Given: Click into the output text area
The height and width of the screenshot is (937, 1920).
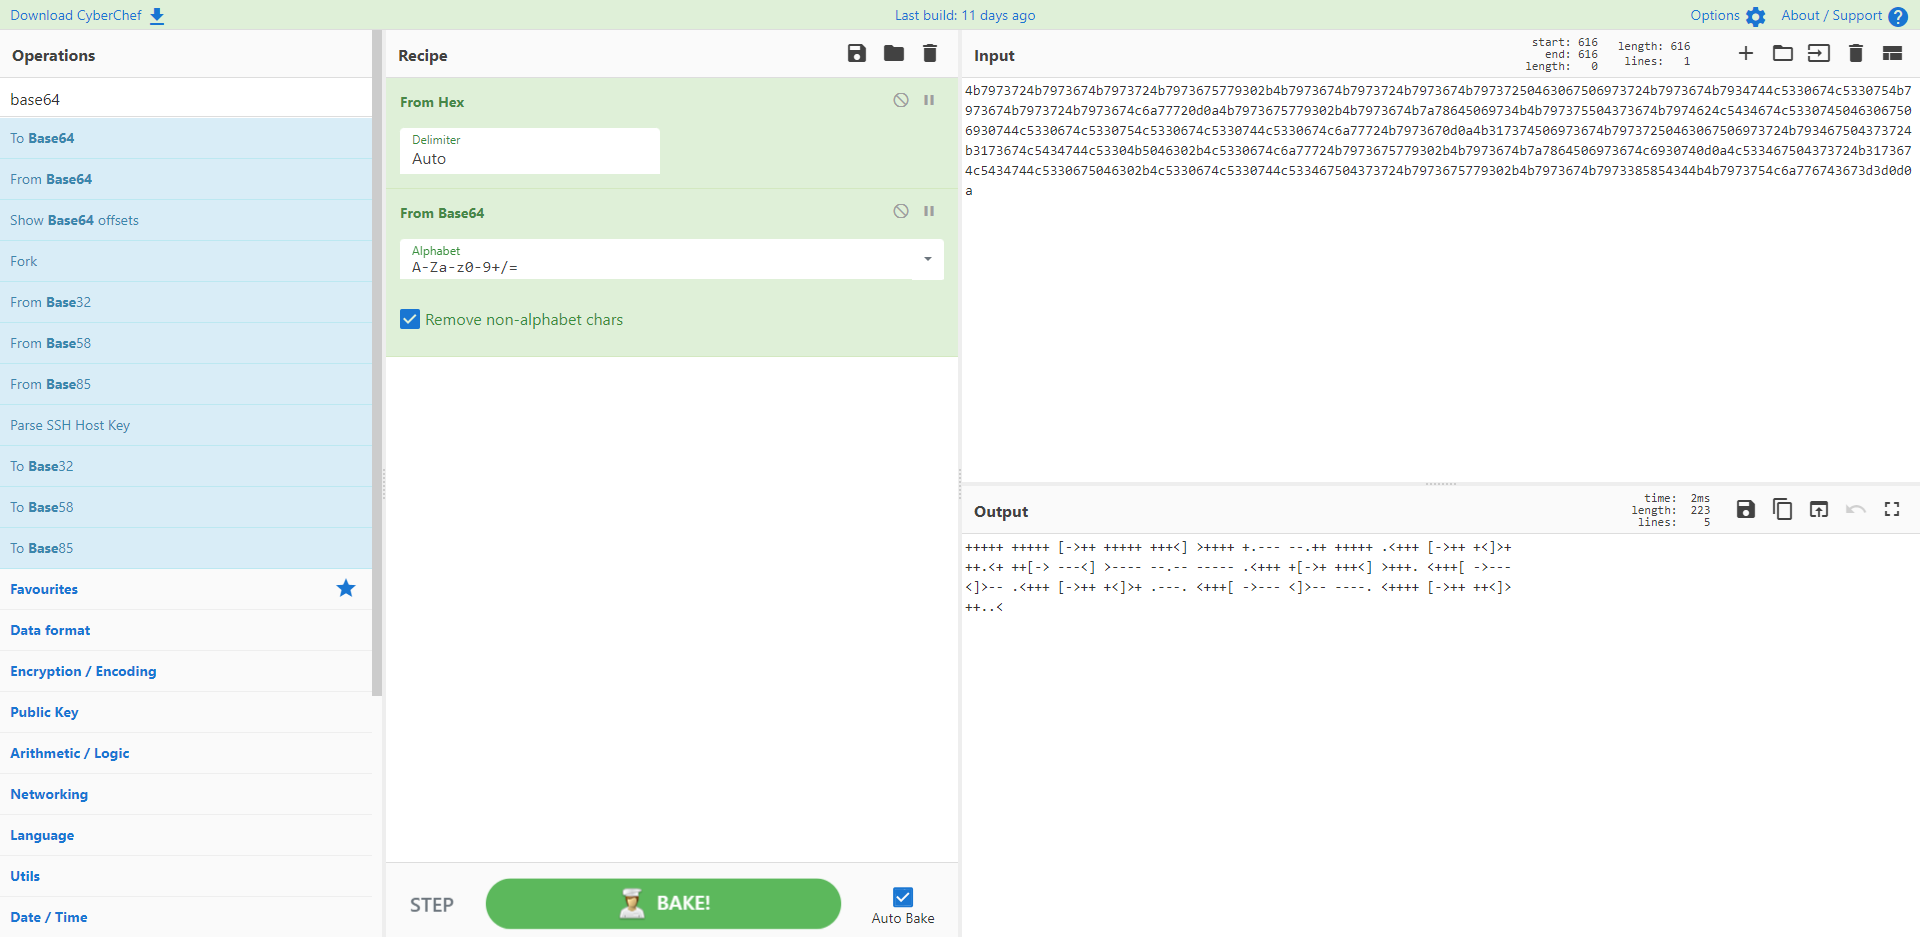Looking at the screenshot, I should click(x=1440, y=735).
